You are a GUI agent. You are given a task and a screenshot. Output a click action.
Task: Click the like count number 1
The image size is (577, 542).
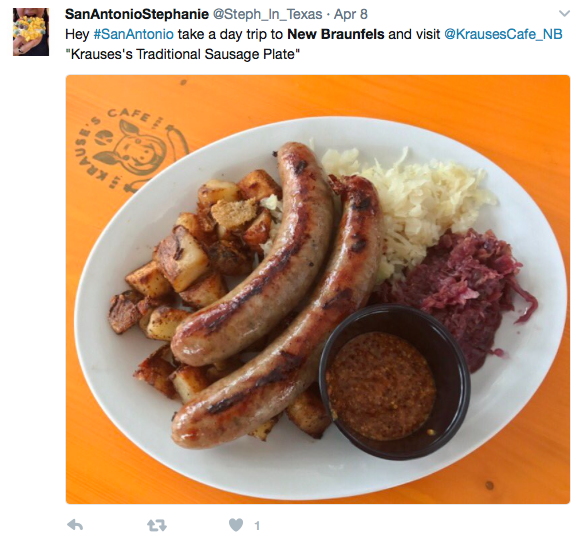click(257, 525)
